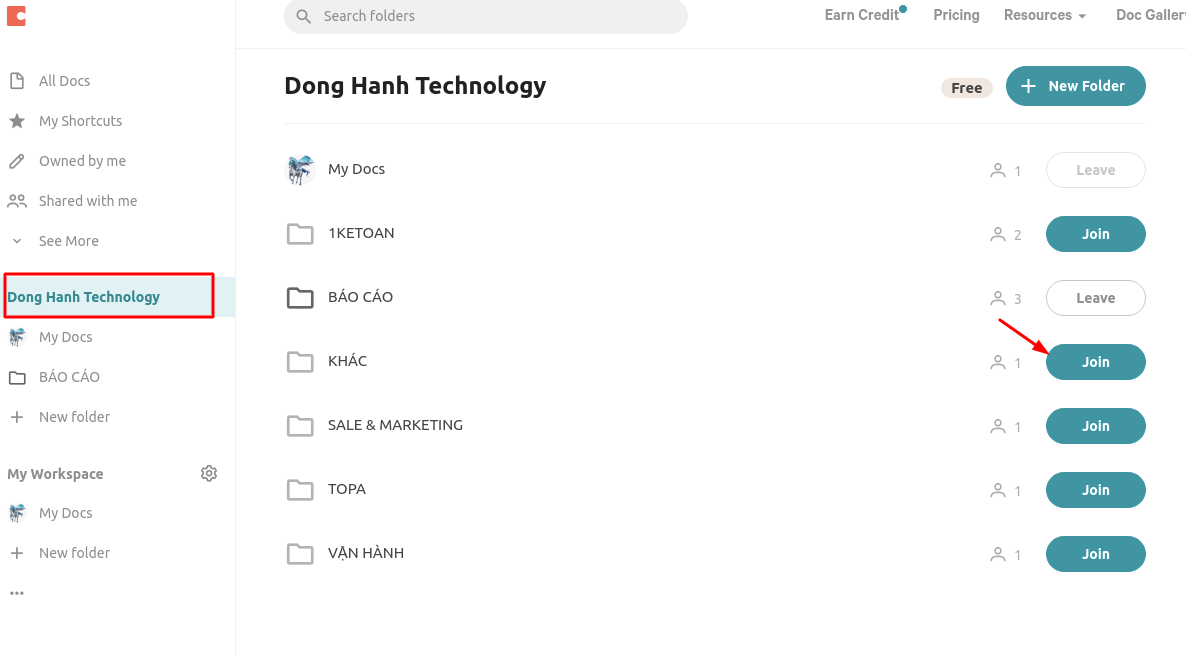View docs Shared with me
Screen dimensions: 1186x655
(x=88, y=200)
